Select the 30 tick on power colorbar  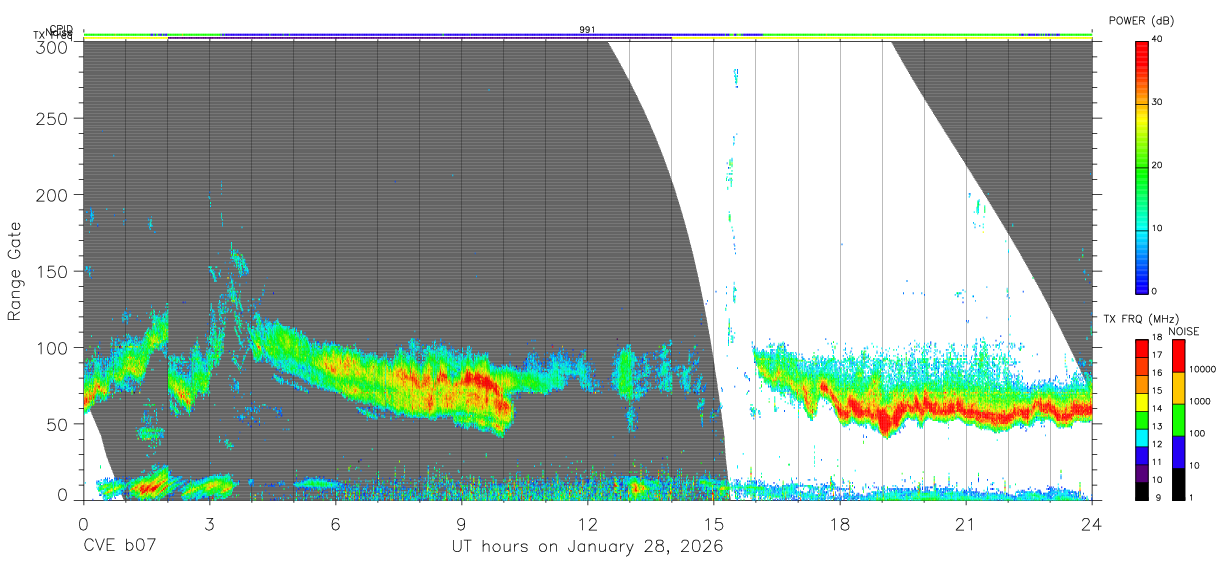tap(1157, 102)
